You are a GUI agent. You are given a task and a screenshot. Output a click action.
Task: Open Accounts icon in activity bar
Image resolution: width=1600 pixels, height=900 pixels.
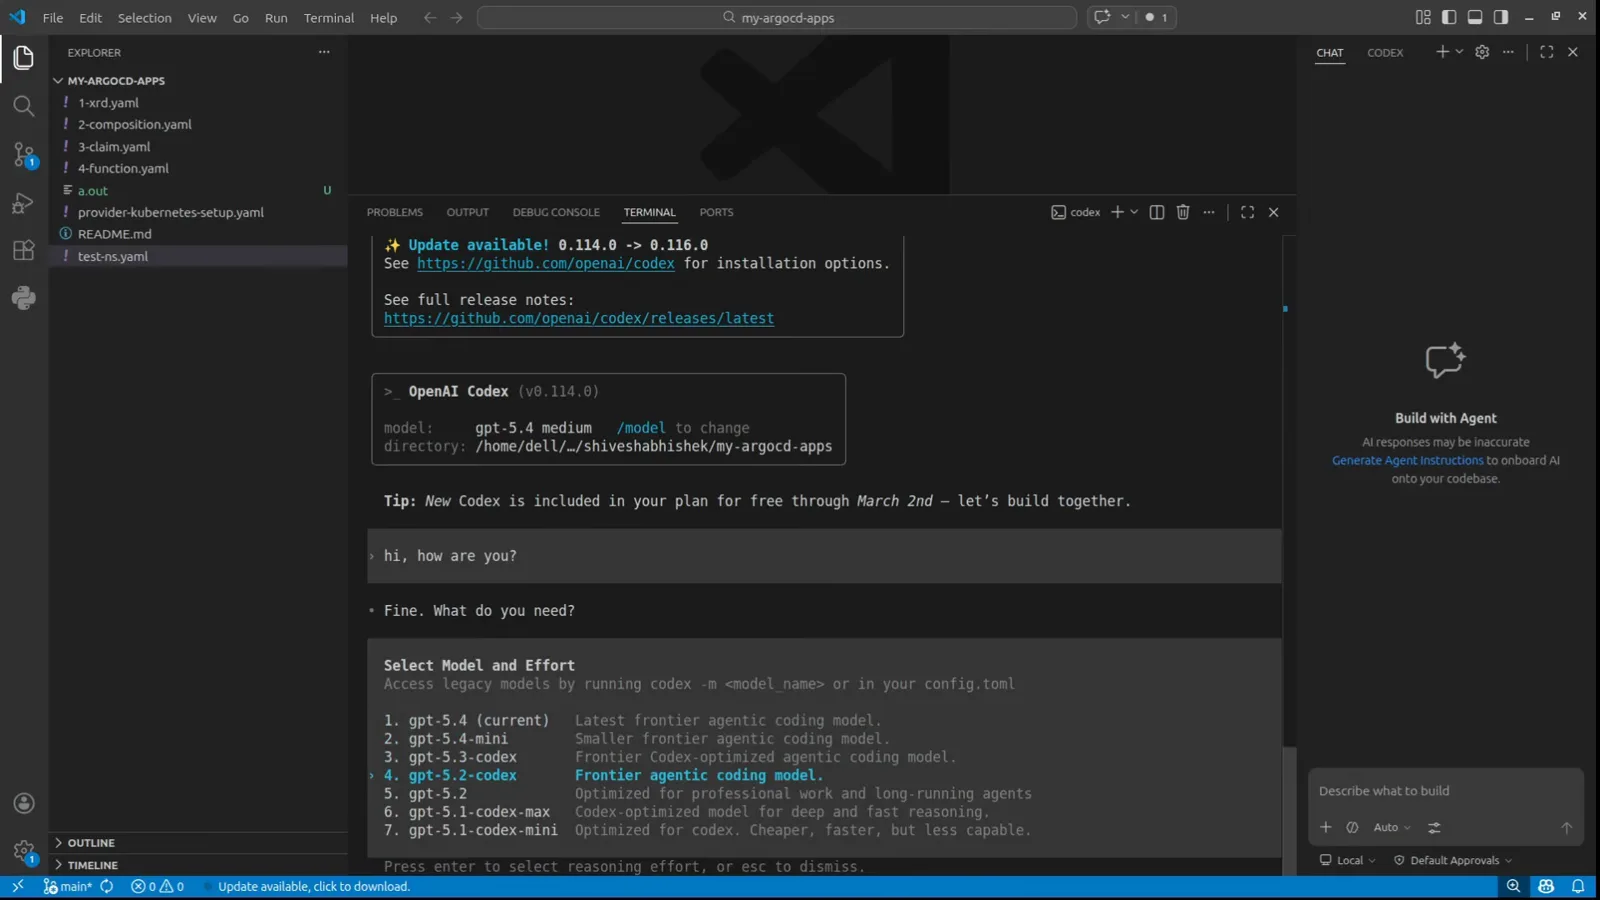(x=24, y=804)
